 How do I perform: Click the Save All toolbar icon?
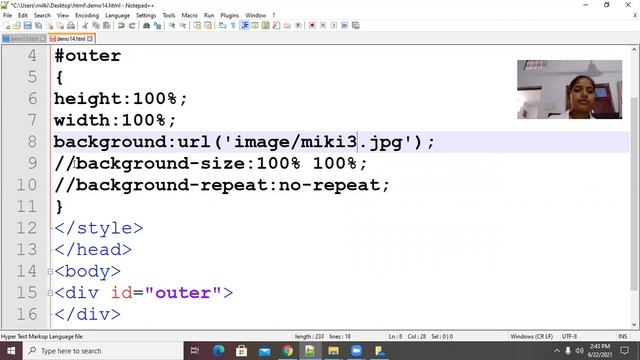pyautogui.click(x=38, y=25)
